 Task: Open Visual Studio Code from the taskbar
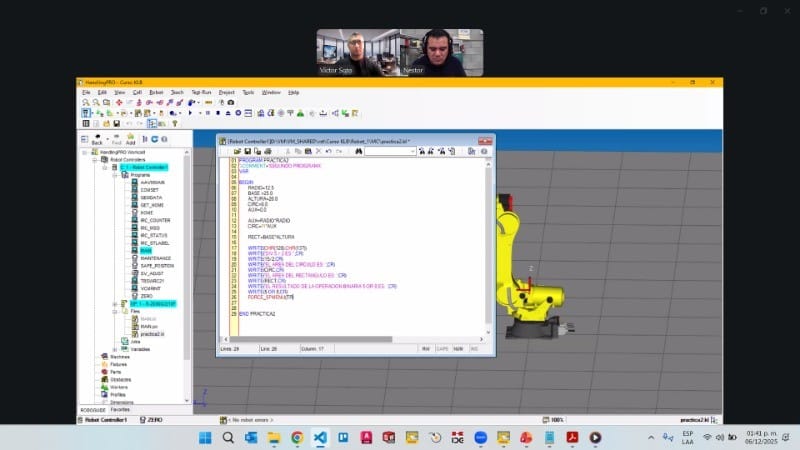[x=320, y=437]
